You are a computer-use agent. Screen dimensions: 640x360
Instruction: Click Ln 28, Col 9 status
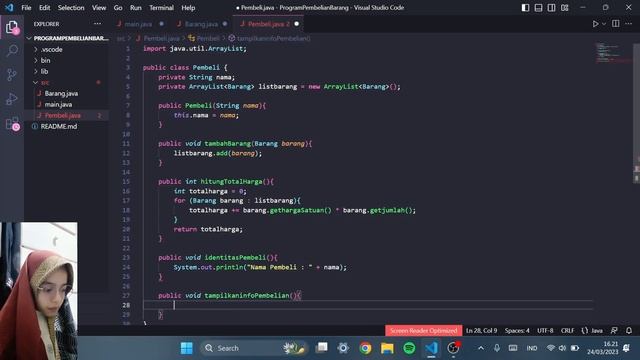pyautogui.click(x=482, y=331)
